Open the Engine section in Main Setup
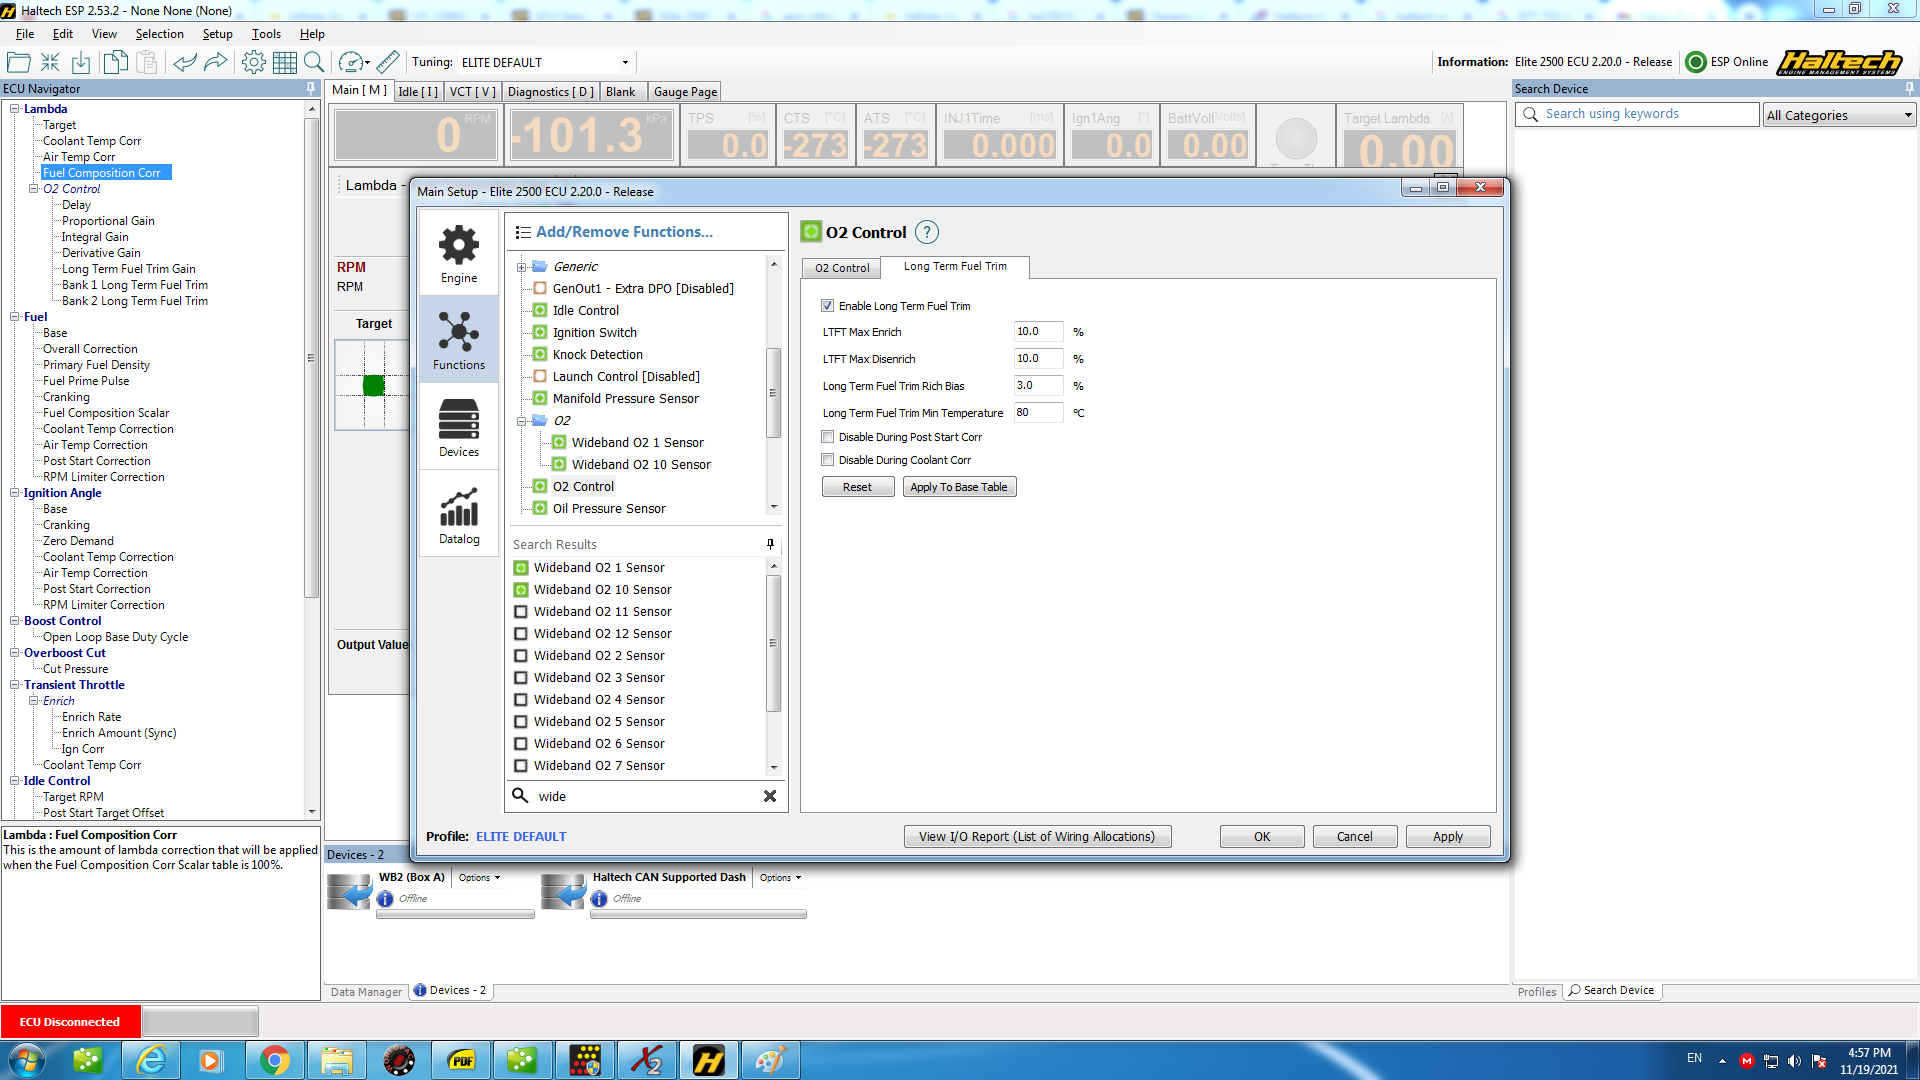This screenshot has width=1920, height=1080. click(459, 254)
